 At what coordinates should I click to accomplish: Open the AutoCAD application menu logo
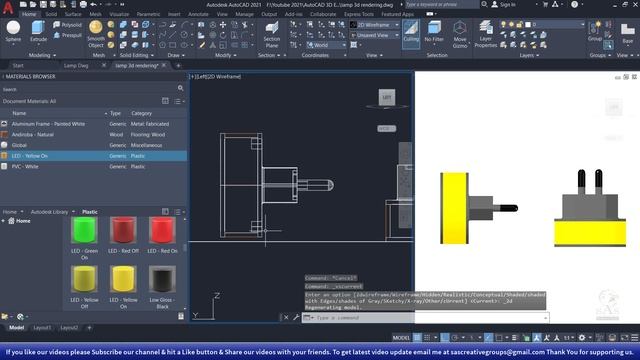[8, 7]
